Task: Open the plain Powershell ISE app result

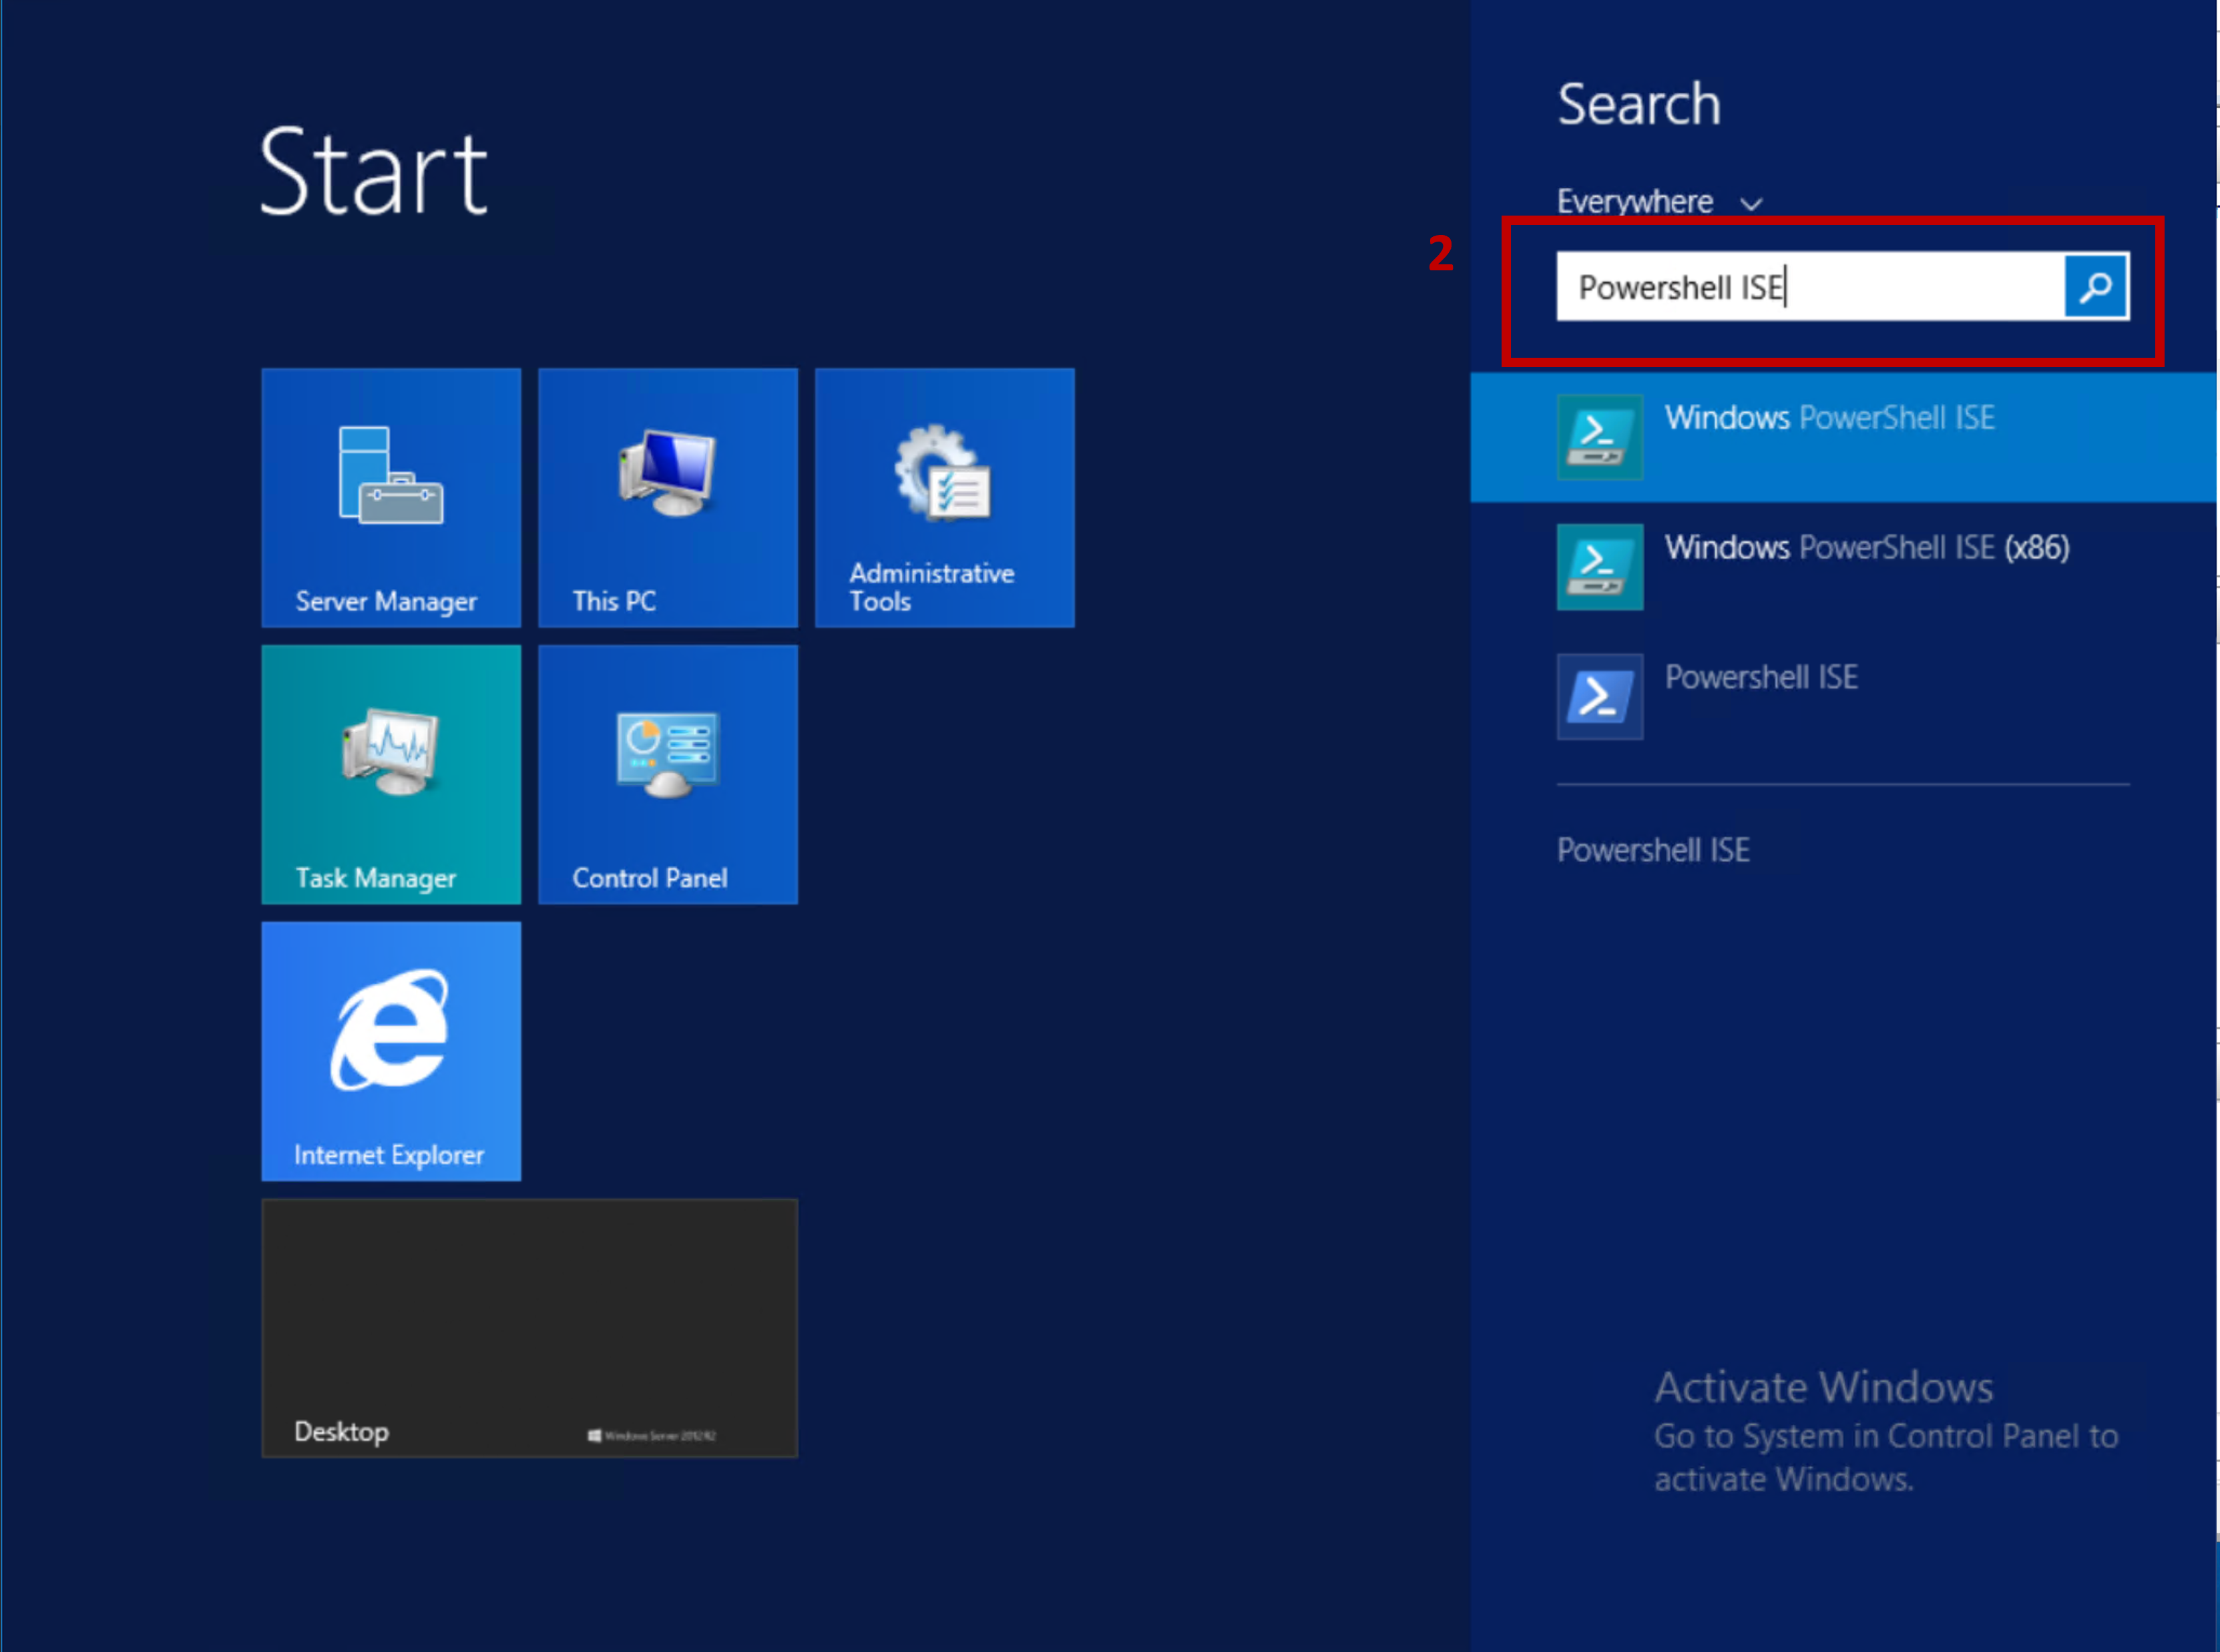Action: [x=1843, y=697]
